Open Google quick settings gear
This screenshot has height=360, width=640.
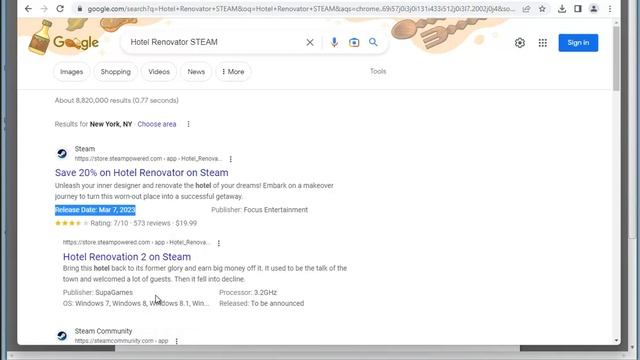tap(520, 42)
